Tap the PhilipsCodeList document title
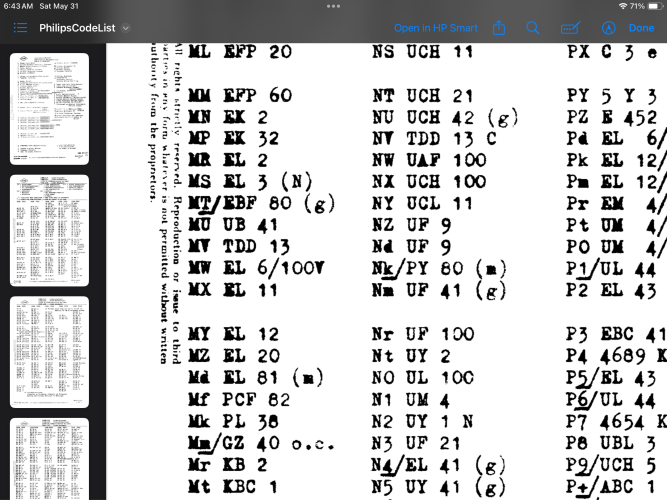The width and height of the screenshot is (667, 500). (x=77, y=28)
